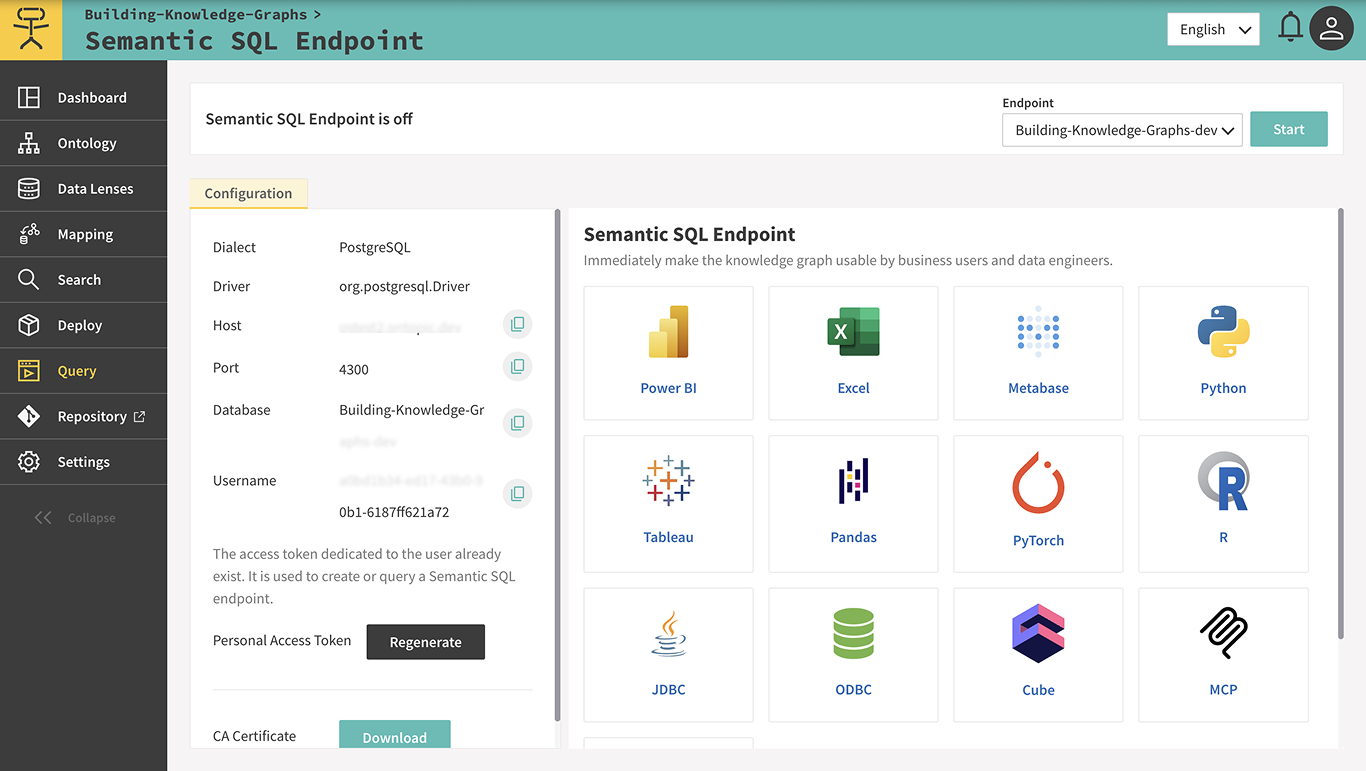The height and width of the screenshot is (771, 1366).
Task: Download the CA Certificate
Action: point(394,735)
